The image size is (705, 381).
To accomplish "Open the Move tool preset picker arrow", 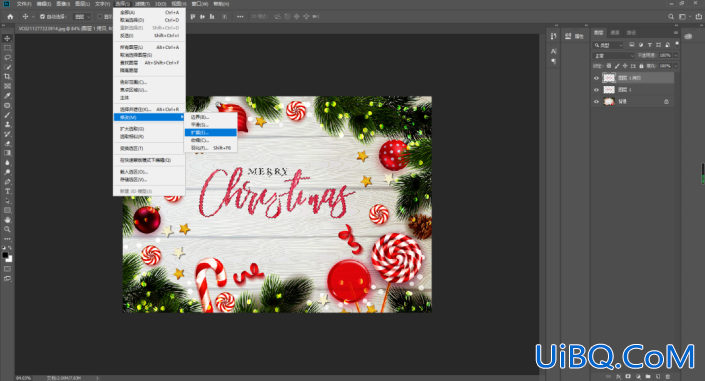I will point(33,17).
